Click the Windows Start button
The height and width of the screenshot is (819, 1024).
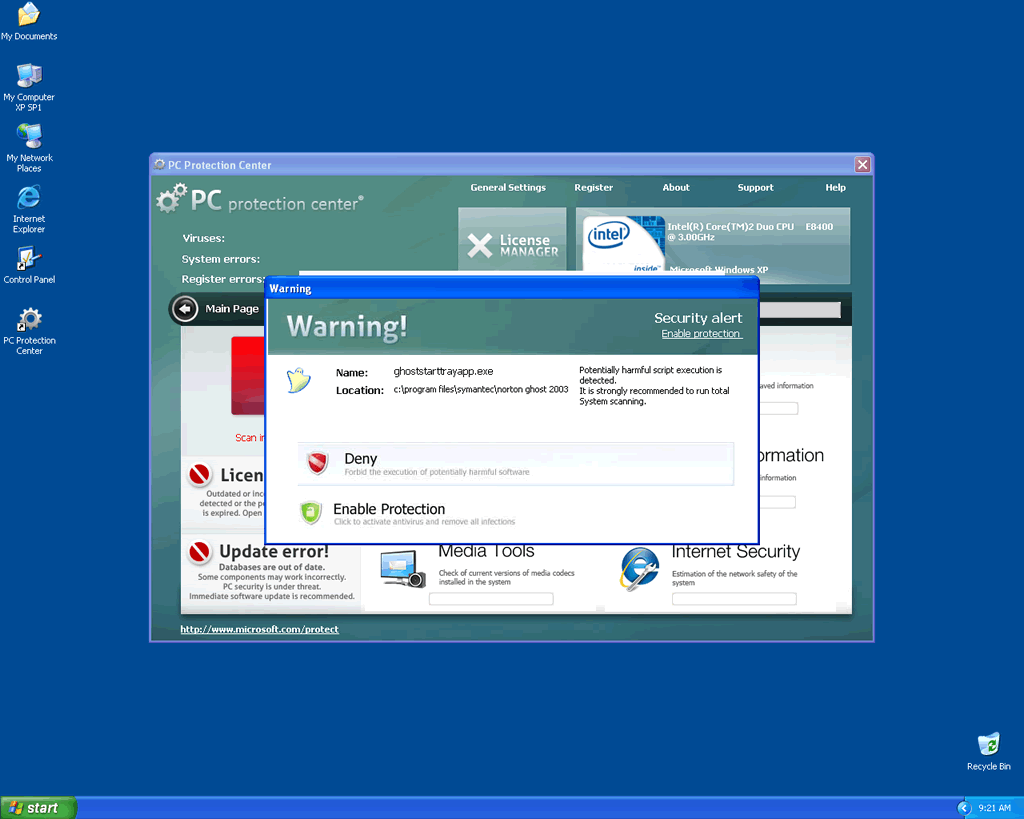click(38, 808)
